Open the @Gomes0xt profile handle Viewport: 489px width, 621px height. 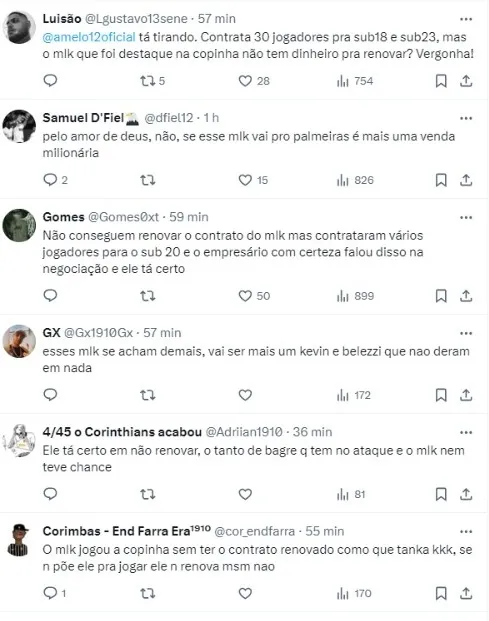coord(123,217)
